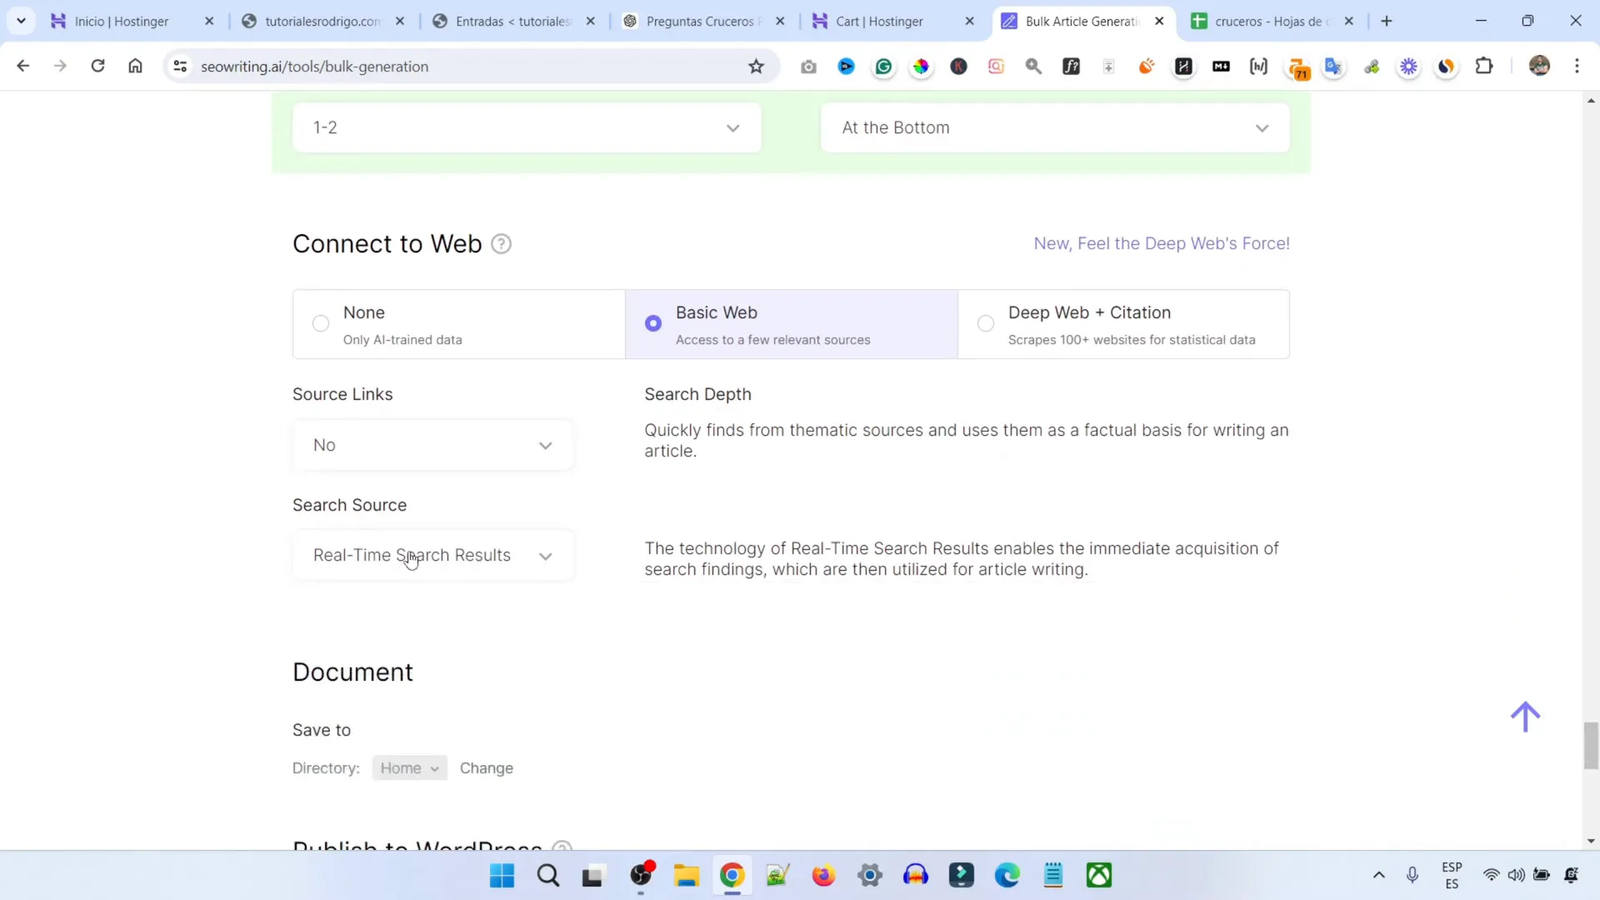
Task: Open the Google Translate extension
Action: [x=1333, y=66]
